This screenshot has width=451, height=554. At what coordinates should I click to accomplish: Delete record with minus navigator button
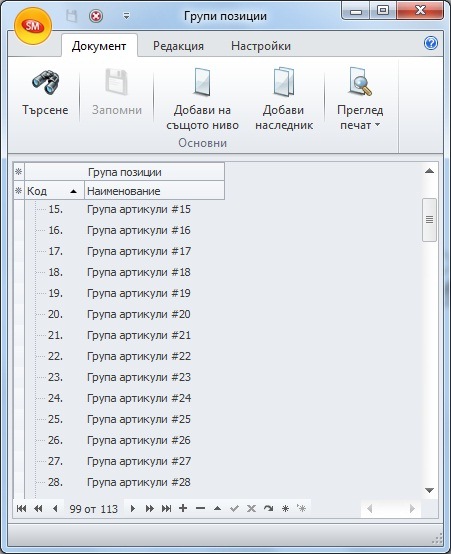click(x=200, y=508)
